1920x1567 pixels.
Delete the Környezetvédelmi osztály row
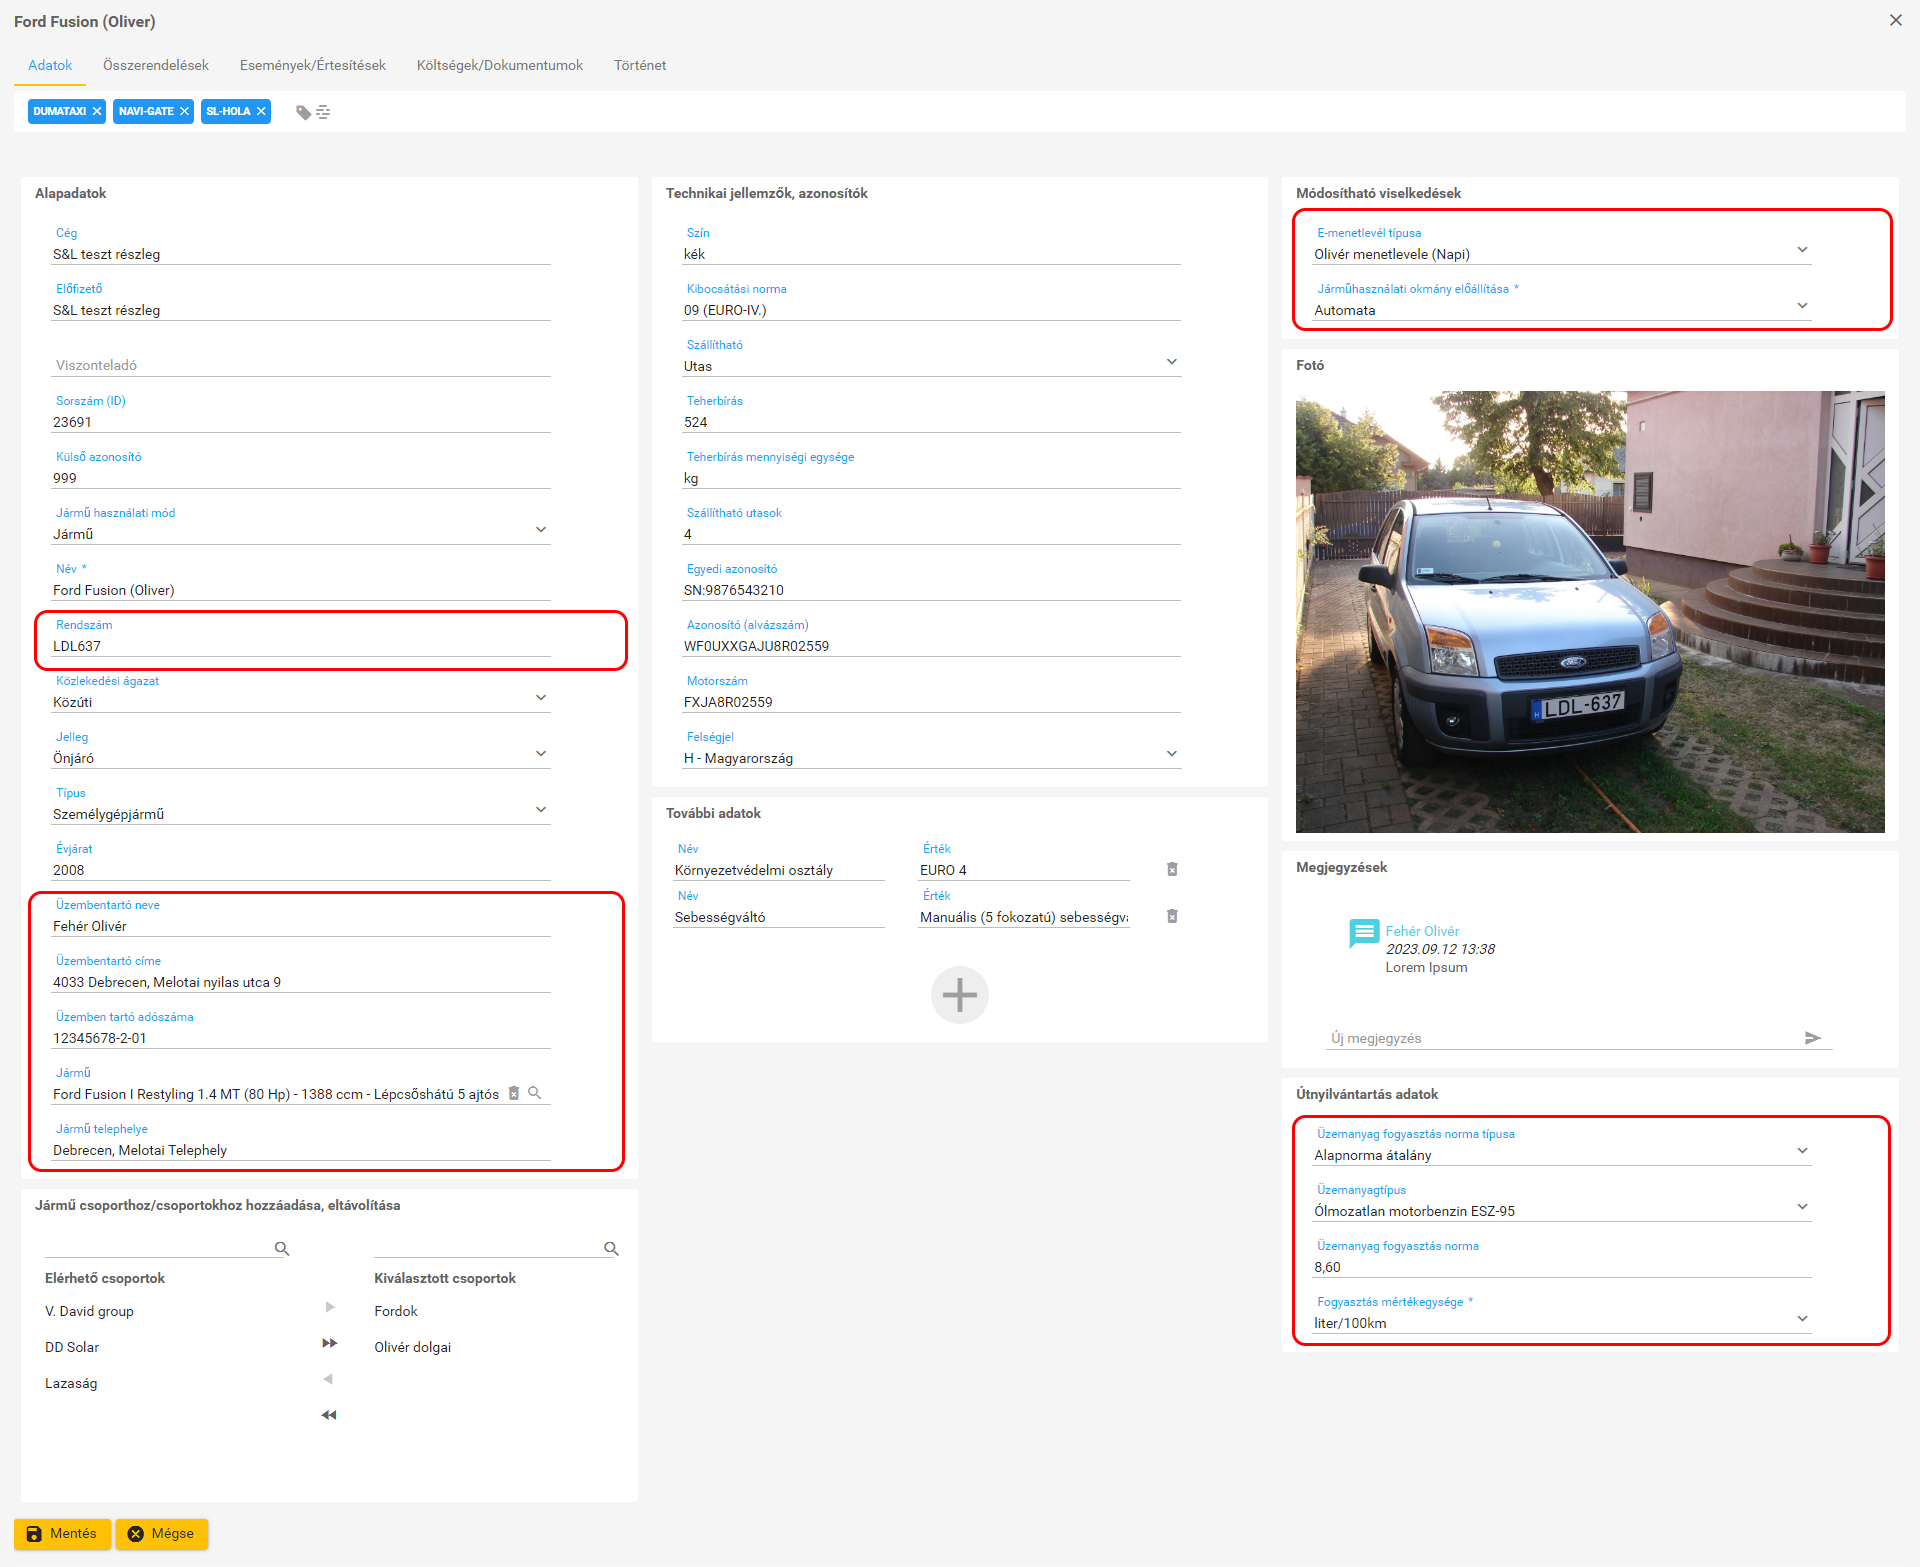pos(1172,869)
